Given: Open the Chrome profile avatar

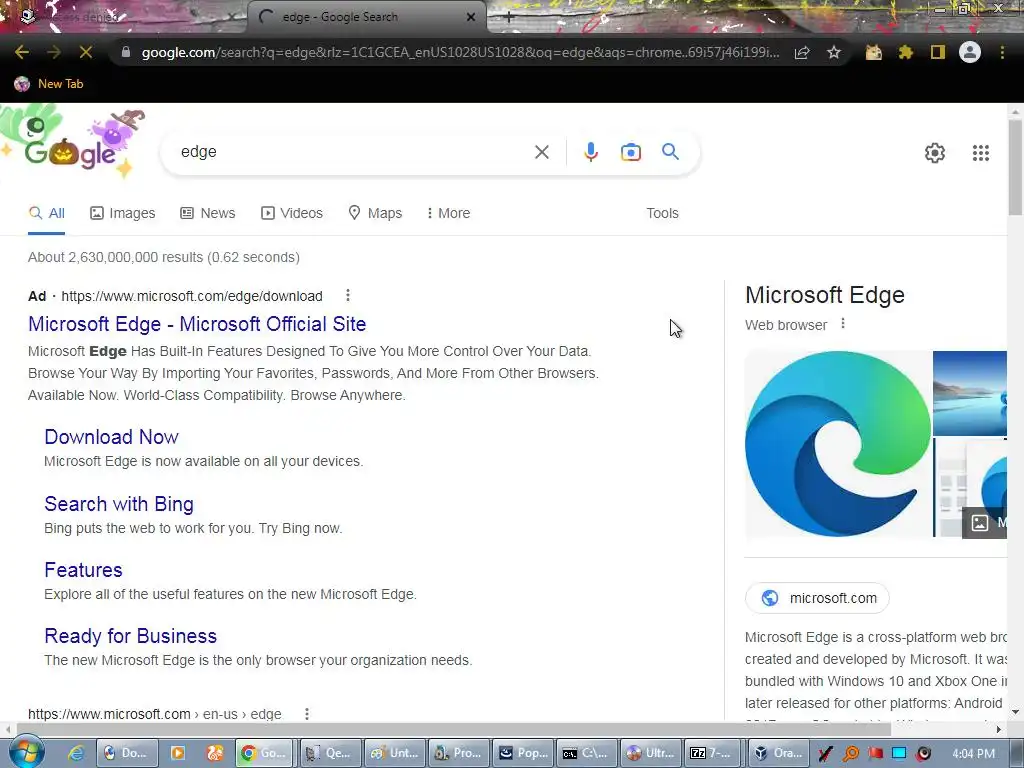Looking at the screenshot, I should [x=970, y=52].
